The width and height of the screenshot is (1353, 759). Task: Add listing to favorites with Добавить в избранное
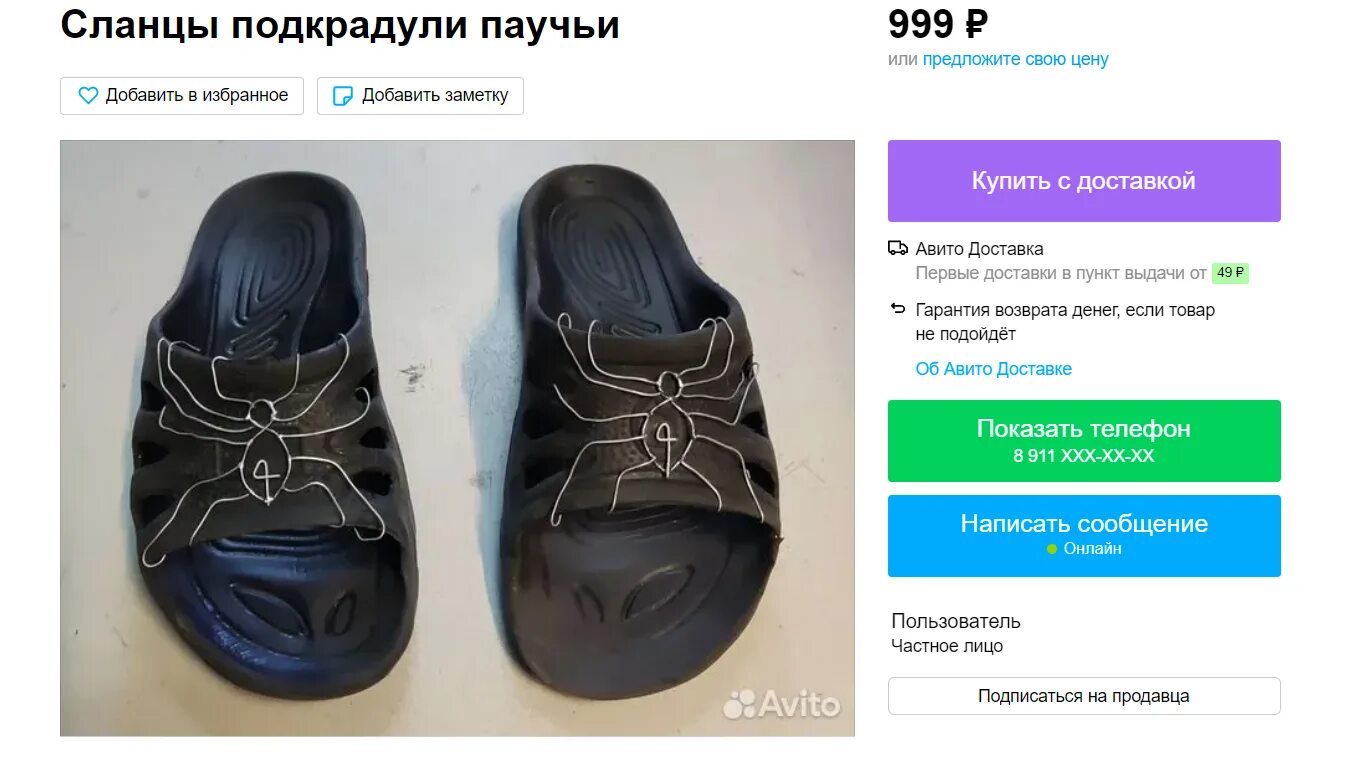click(182, 96)
